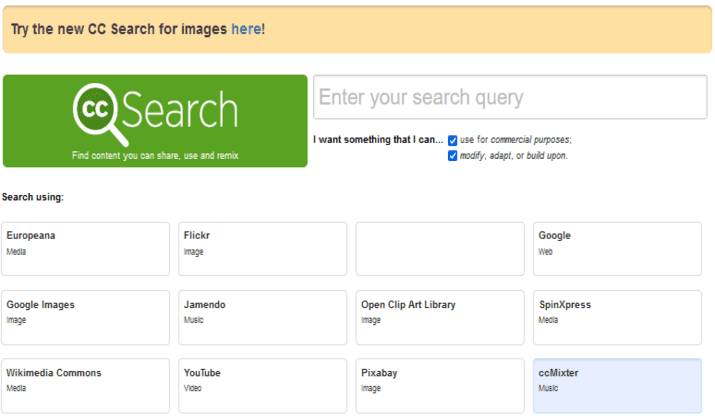Viewport: 715px width, 420px height.
Task: Select the Flickr Image search source
Action: point(263,249)
